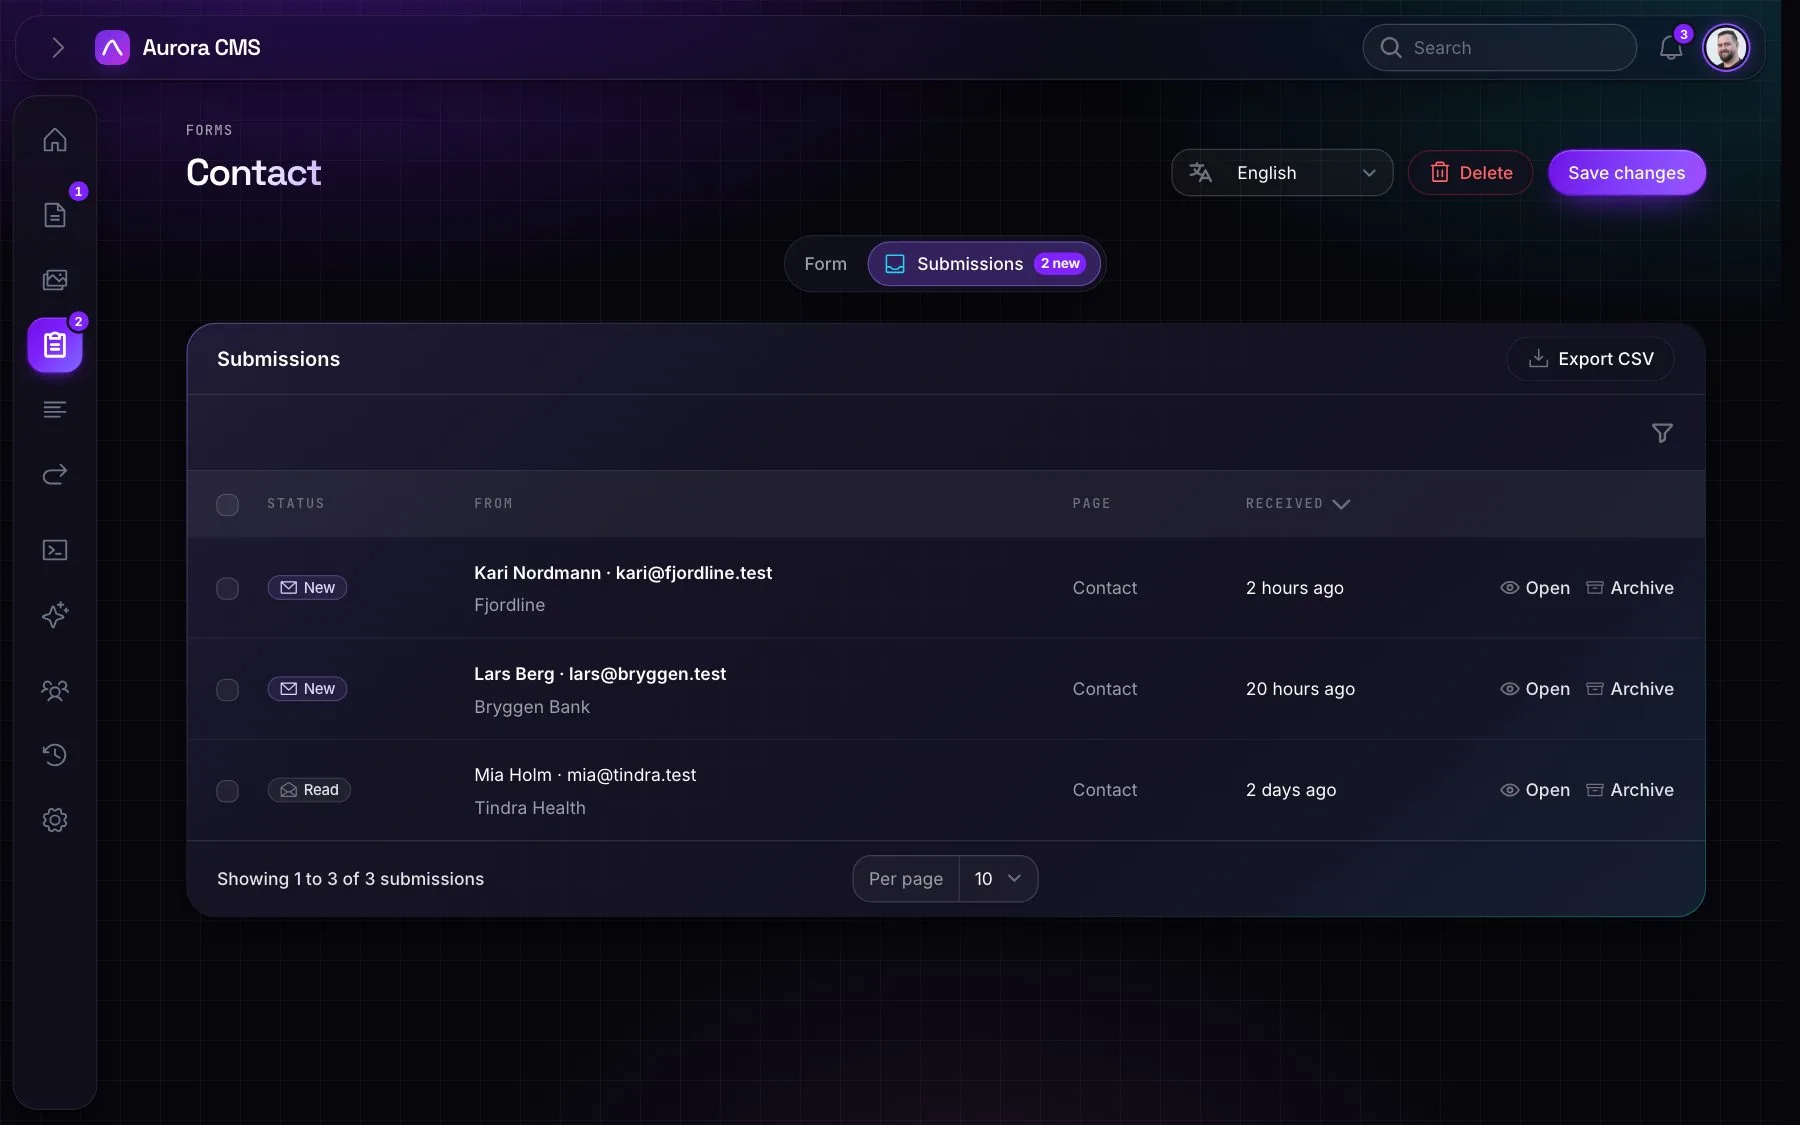This screenshot has width=1800, height=1125.
Task: Open the Forms clipboard icon in sidebar
Action: [x=55, y=345]
